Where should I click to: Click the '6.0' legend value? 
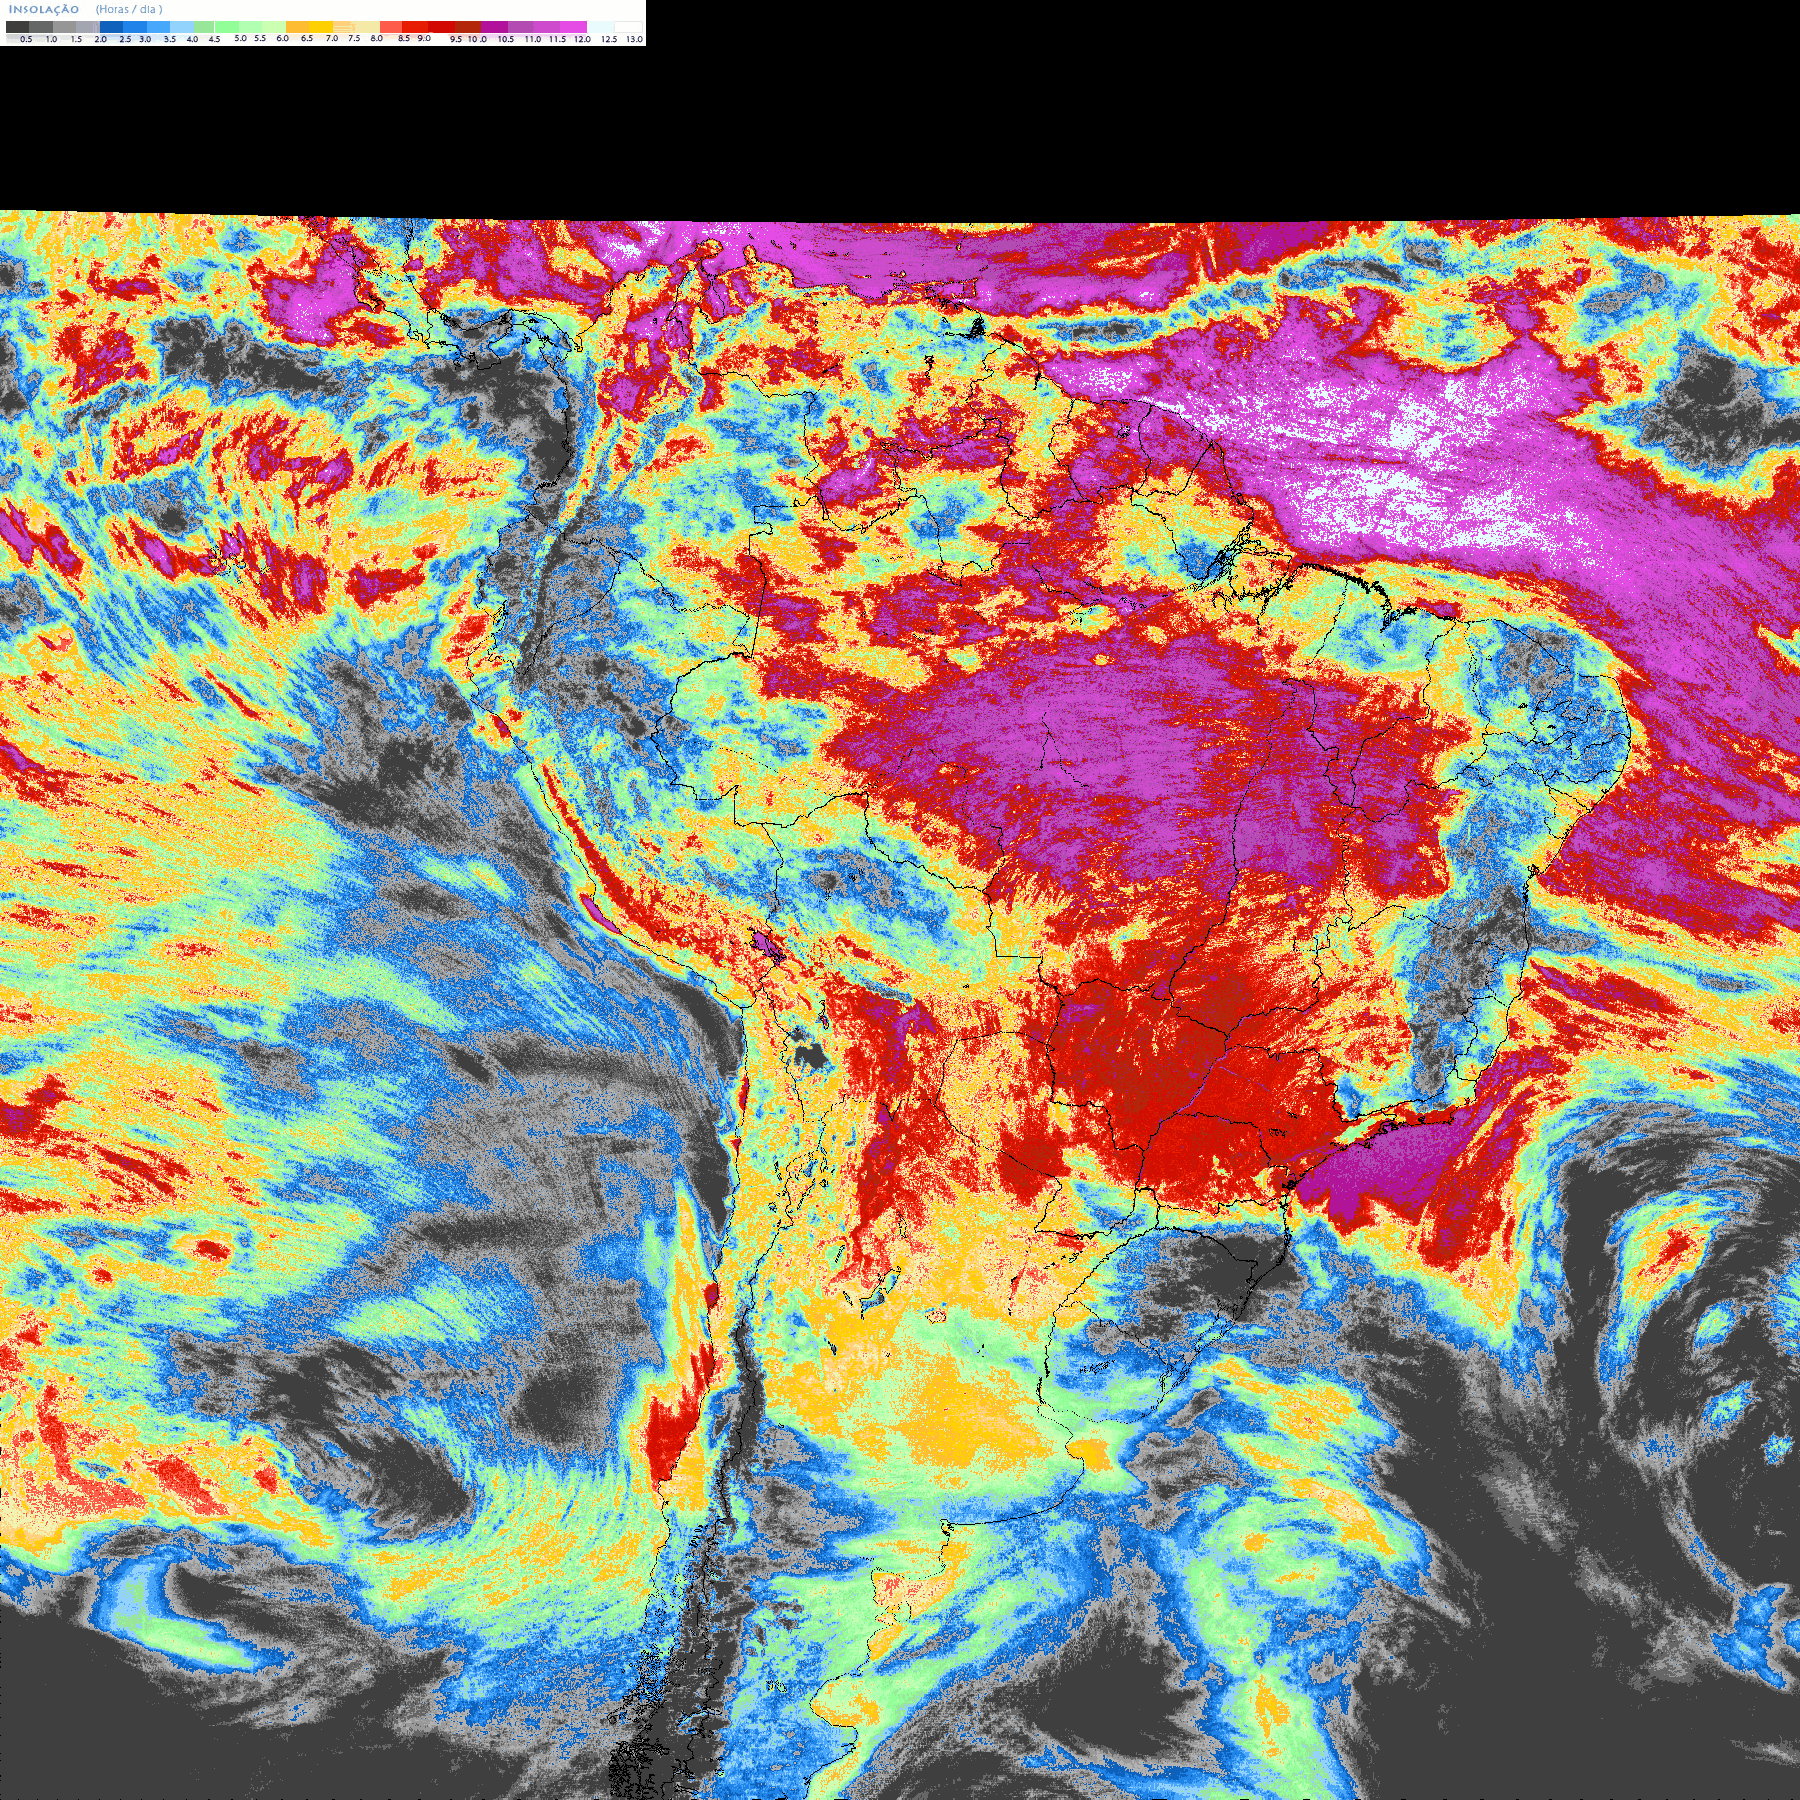pos(282,38)
